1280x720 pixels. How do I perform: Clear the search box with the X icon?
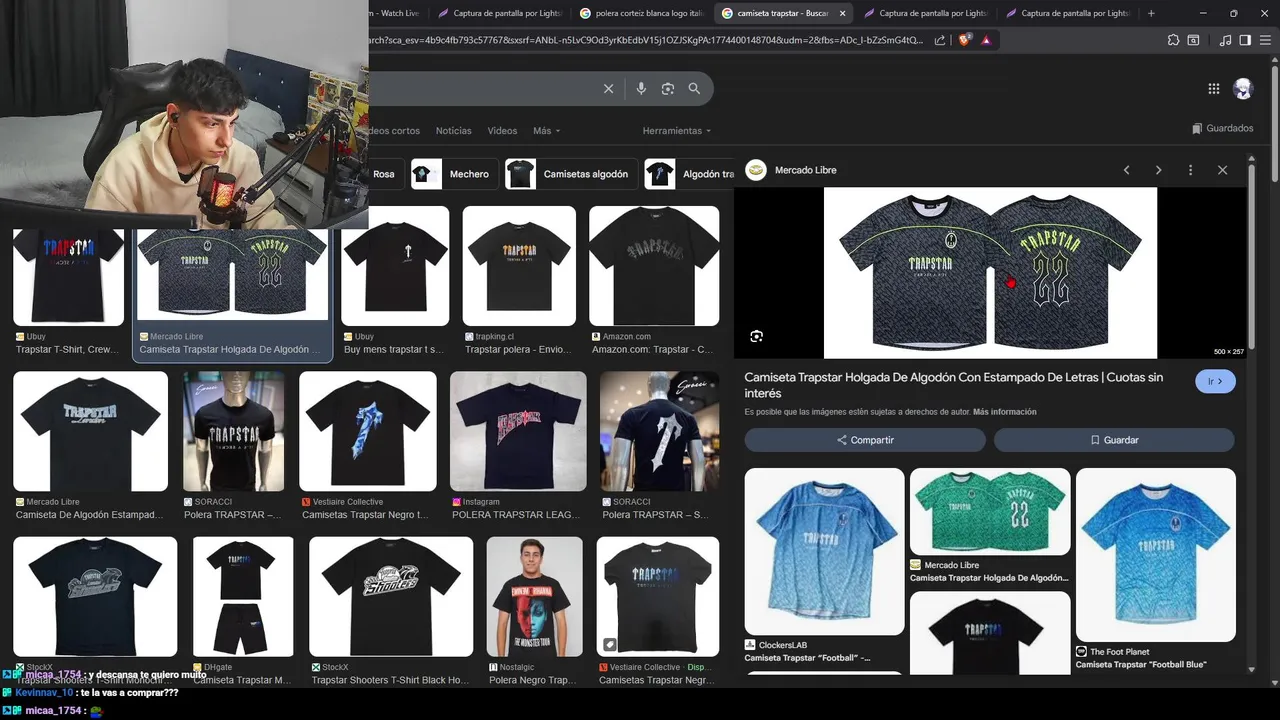coord(608,89)
